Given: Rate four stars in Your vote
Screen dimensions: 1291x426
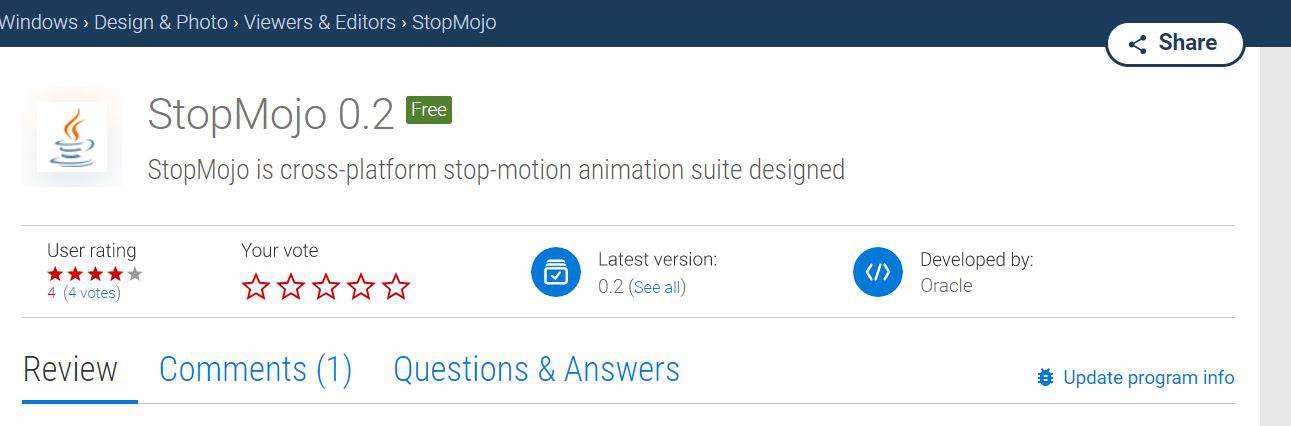Looking at the screenshot, I should pyautogui.click(x=361, y=287).
